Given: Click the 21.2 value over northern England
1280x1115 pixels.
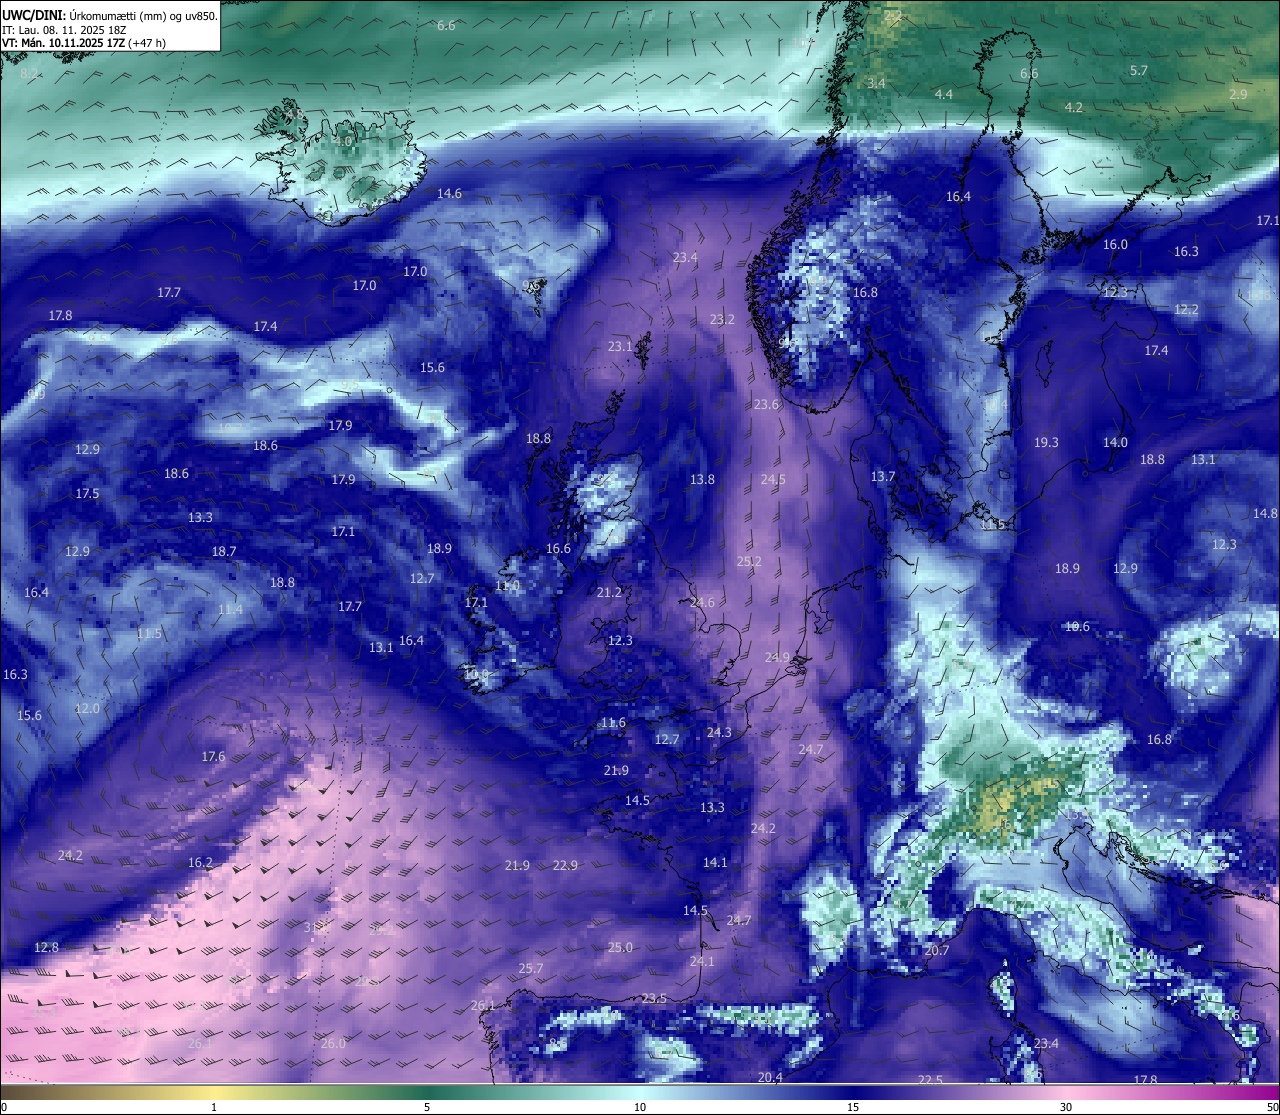Looking at the screenshot, I should click(609, 592).
